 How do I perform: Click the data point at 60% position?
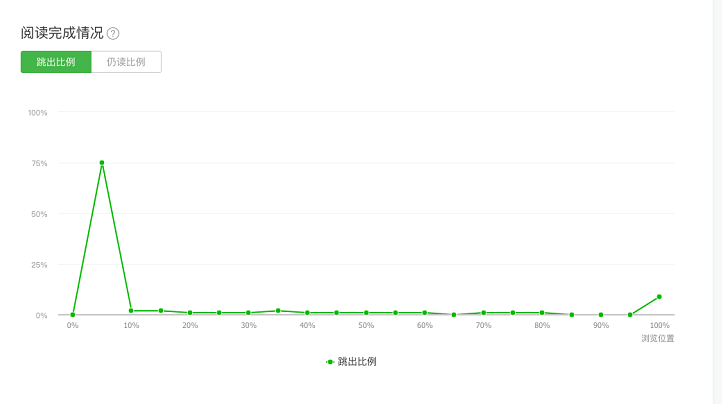425,313
